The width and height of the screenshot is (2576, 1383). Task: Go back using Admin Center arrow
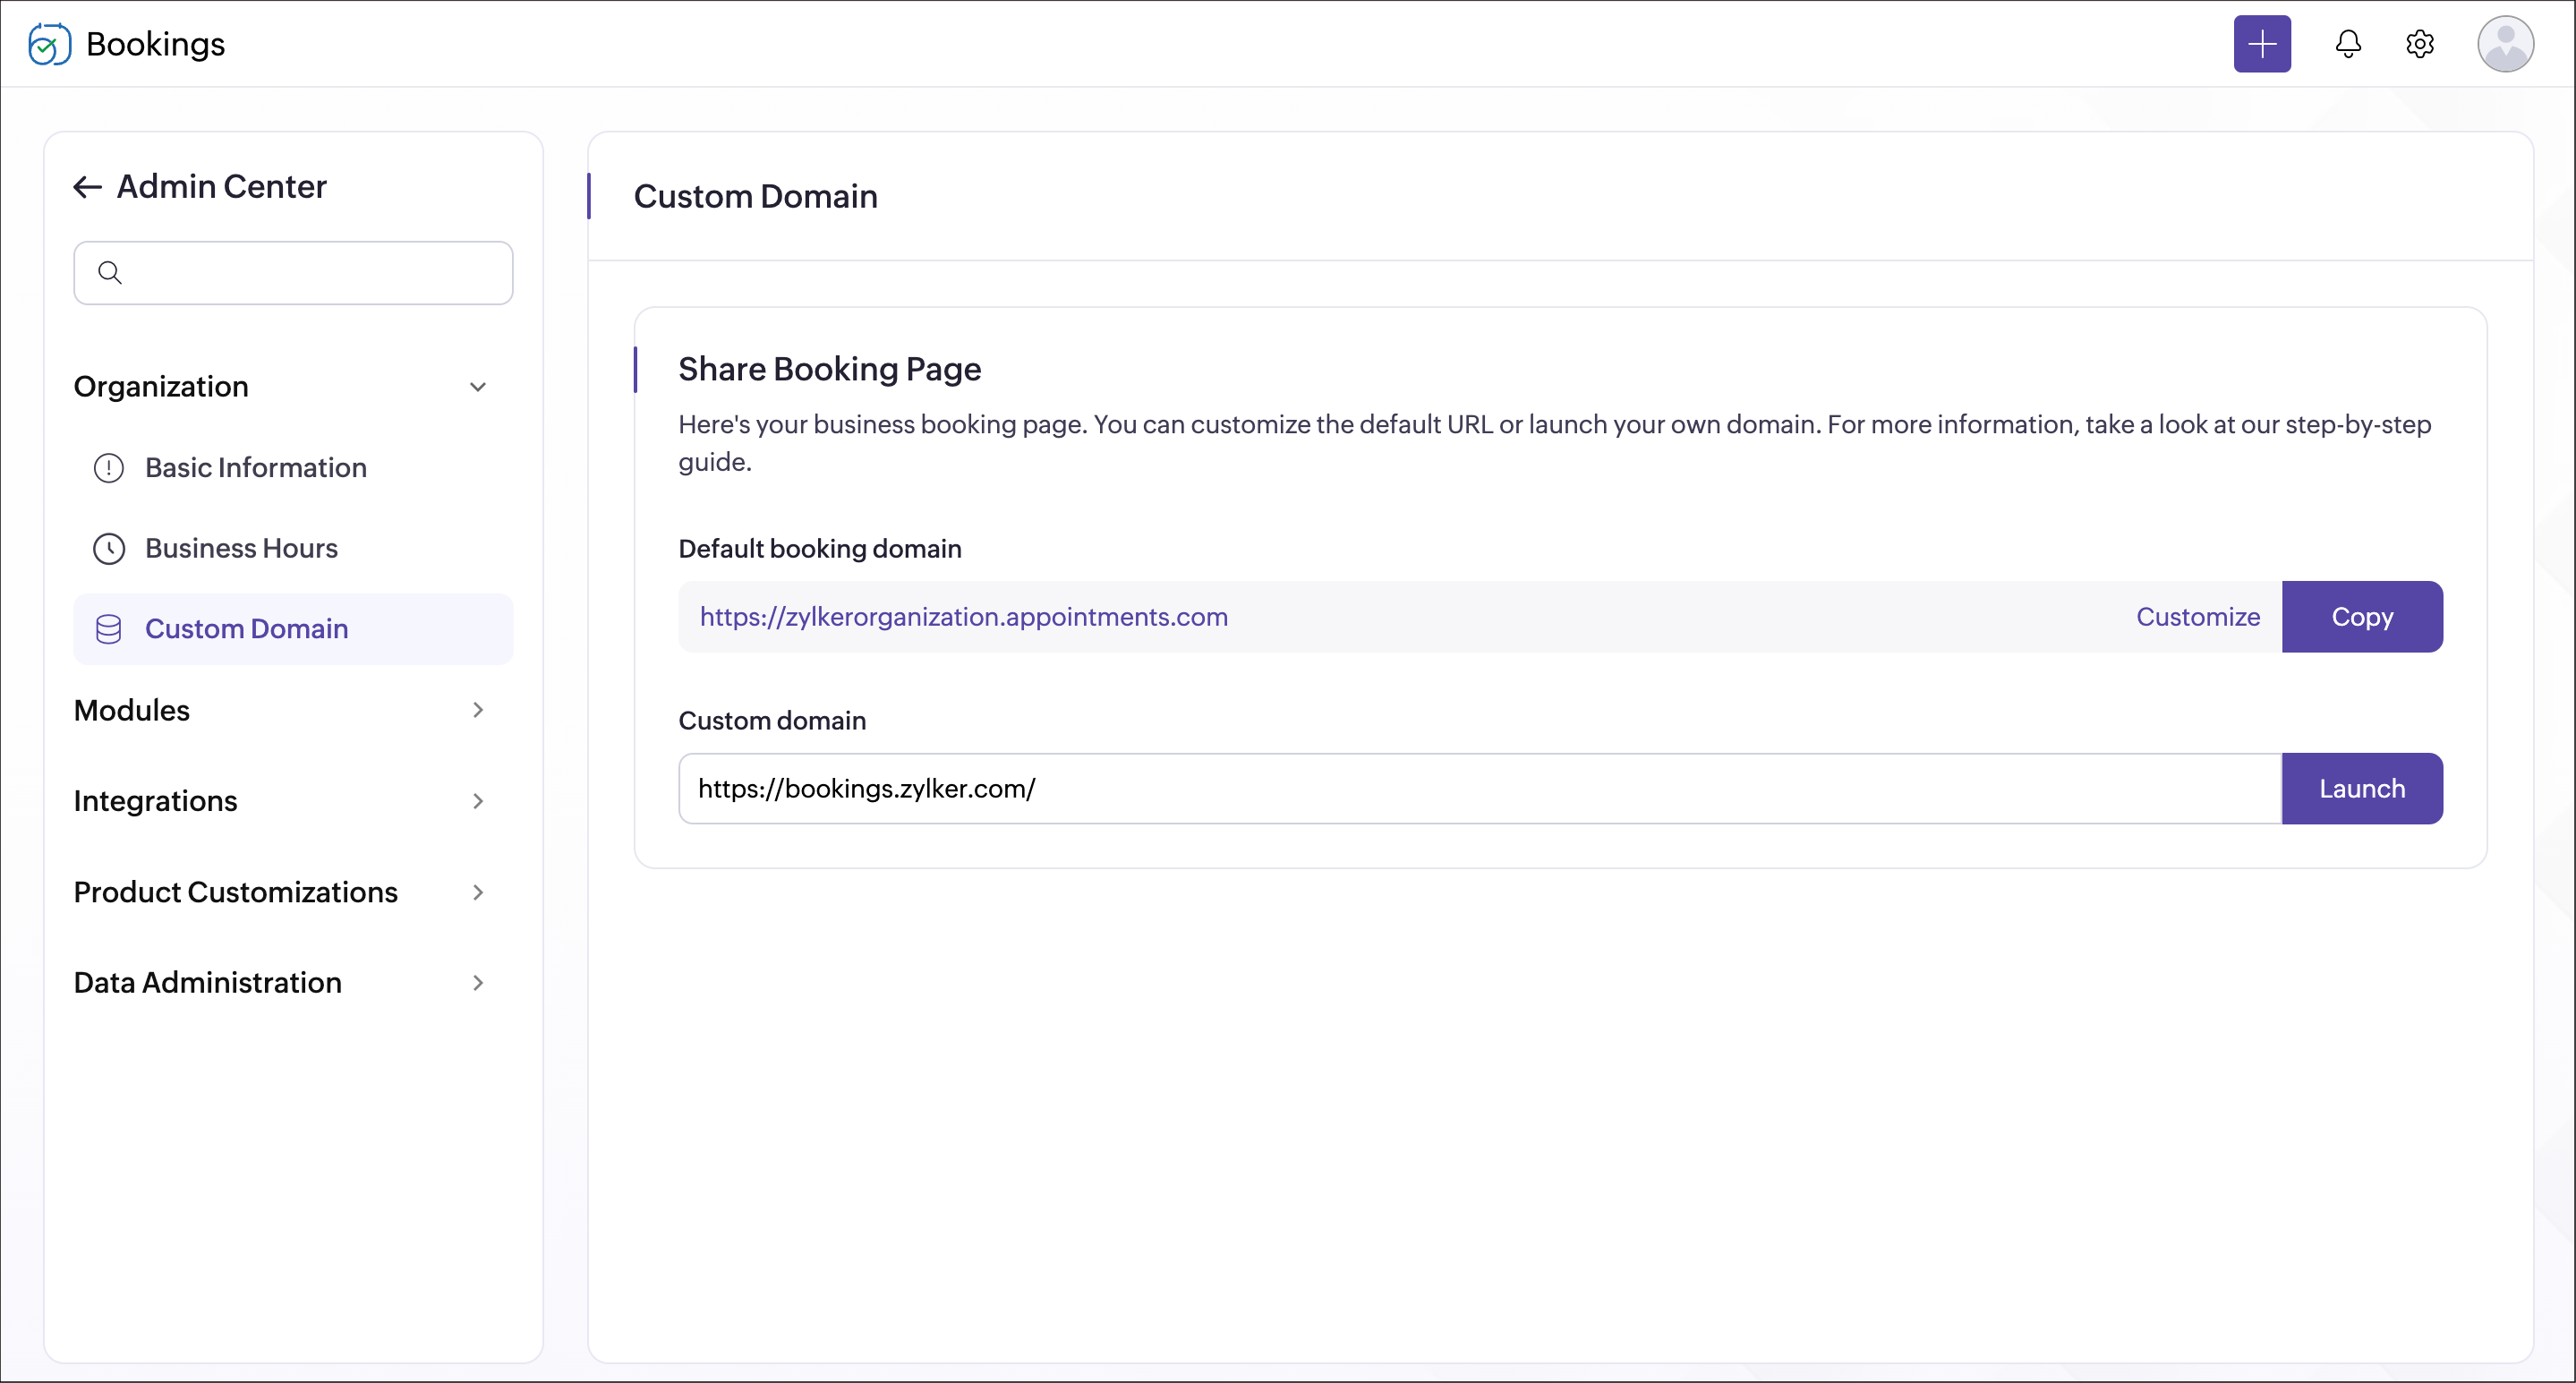point(88,187)
